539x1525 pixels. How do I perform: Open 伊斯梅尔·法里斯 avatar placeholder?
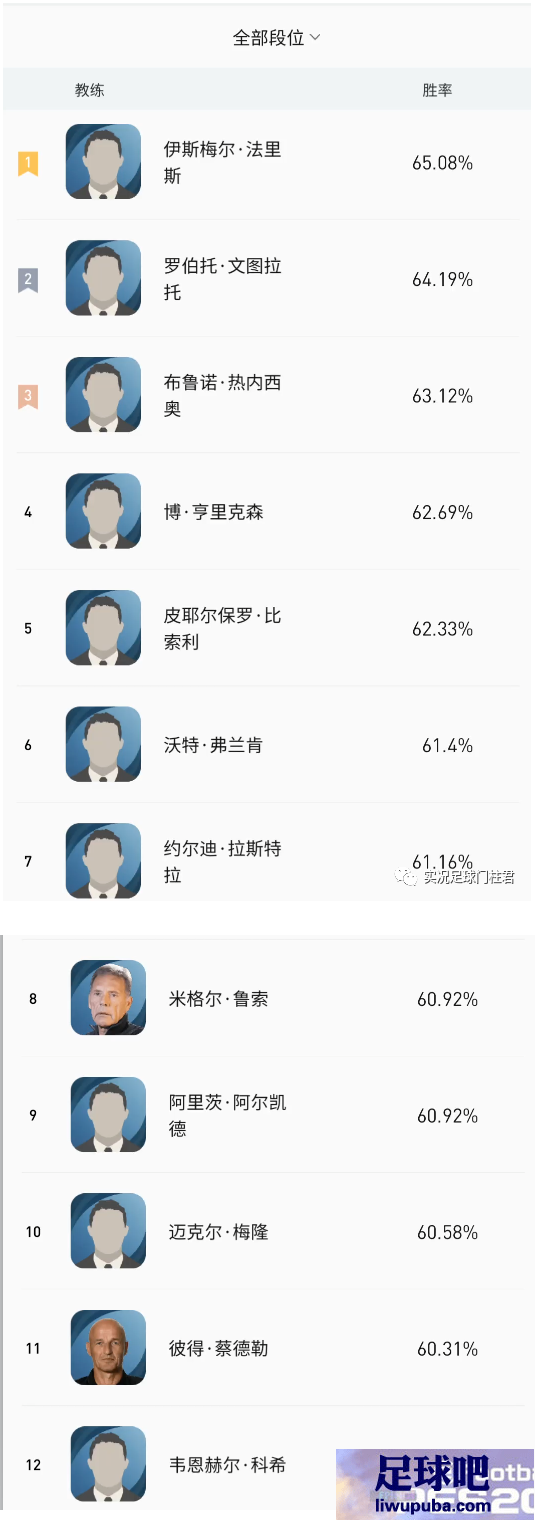[103, 162]
